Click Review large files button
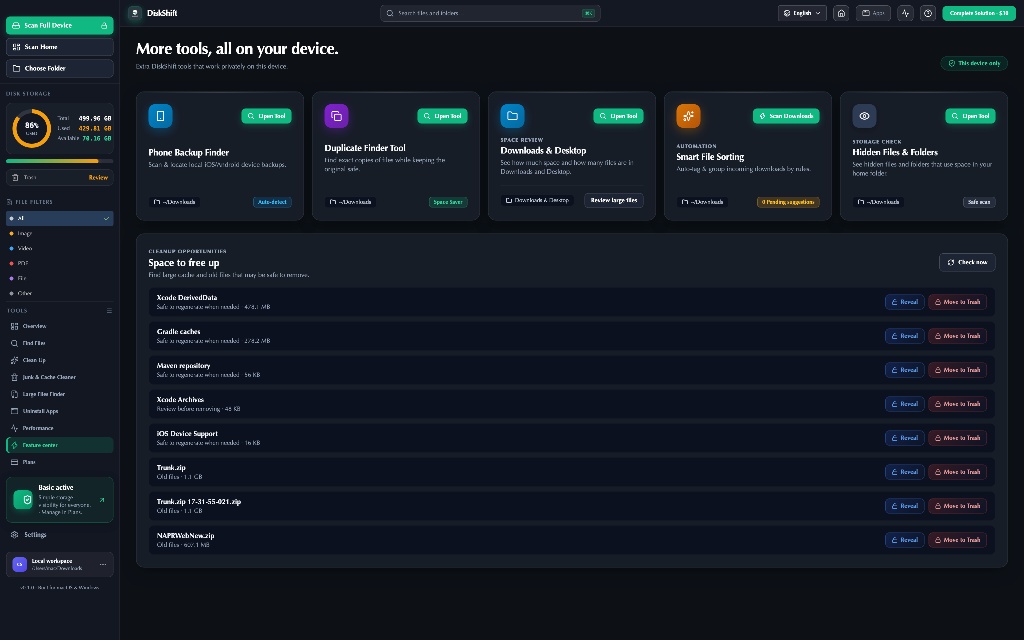The image size is (1024, 640). 614,200
